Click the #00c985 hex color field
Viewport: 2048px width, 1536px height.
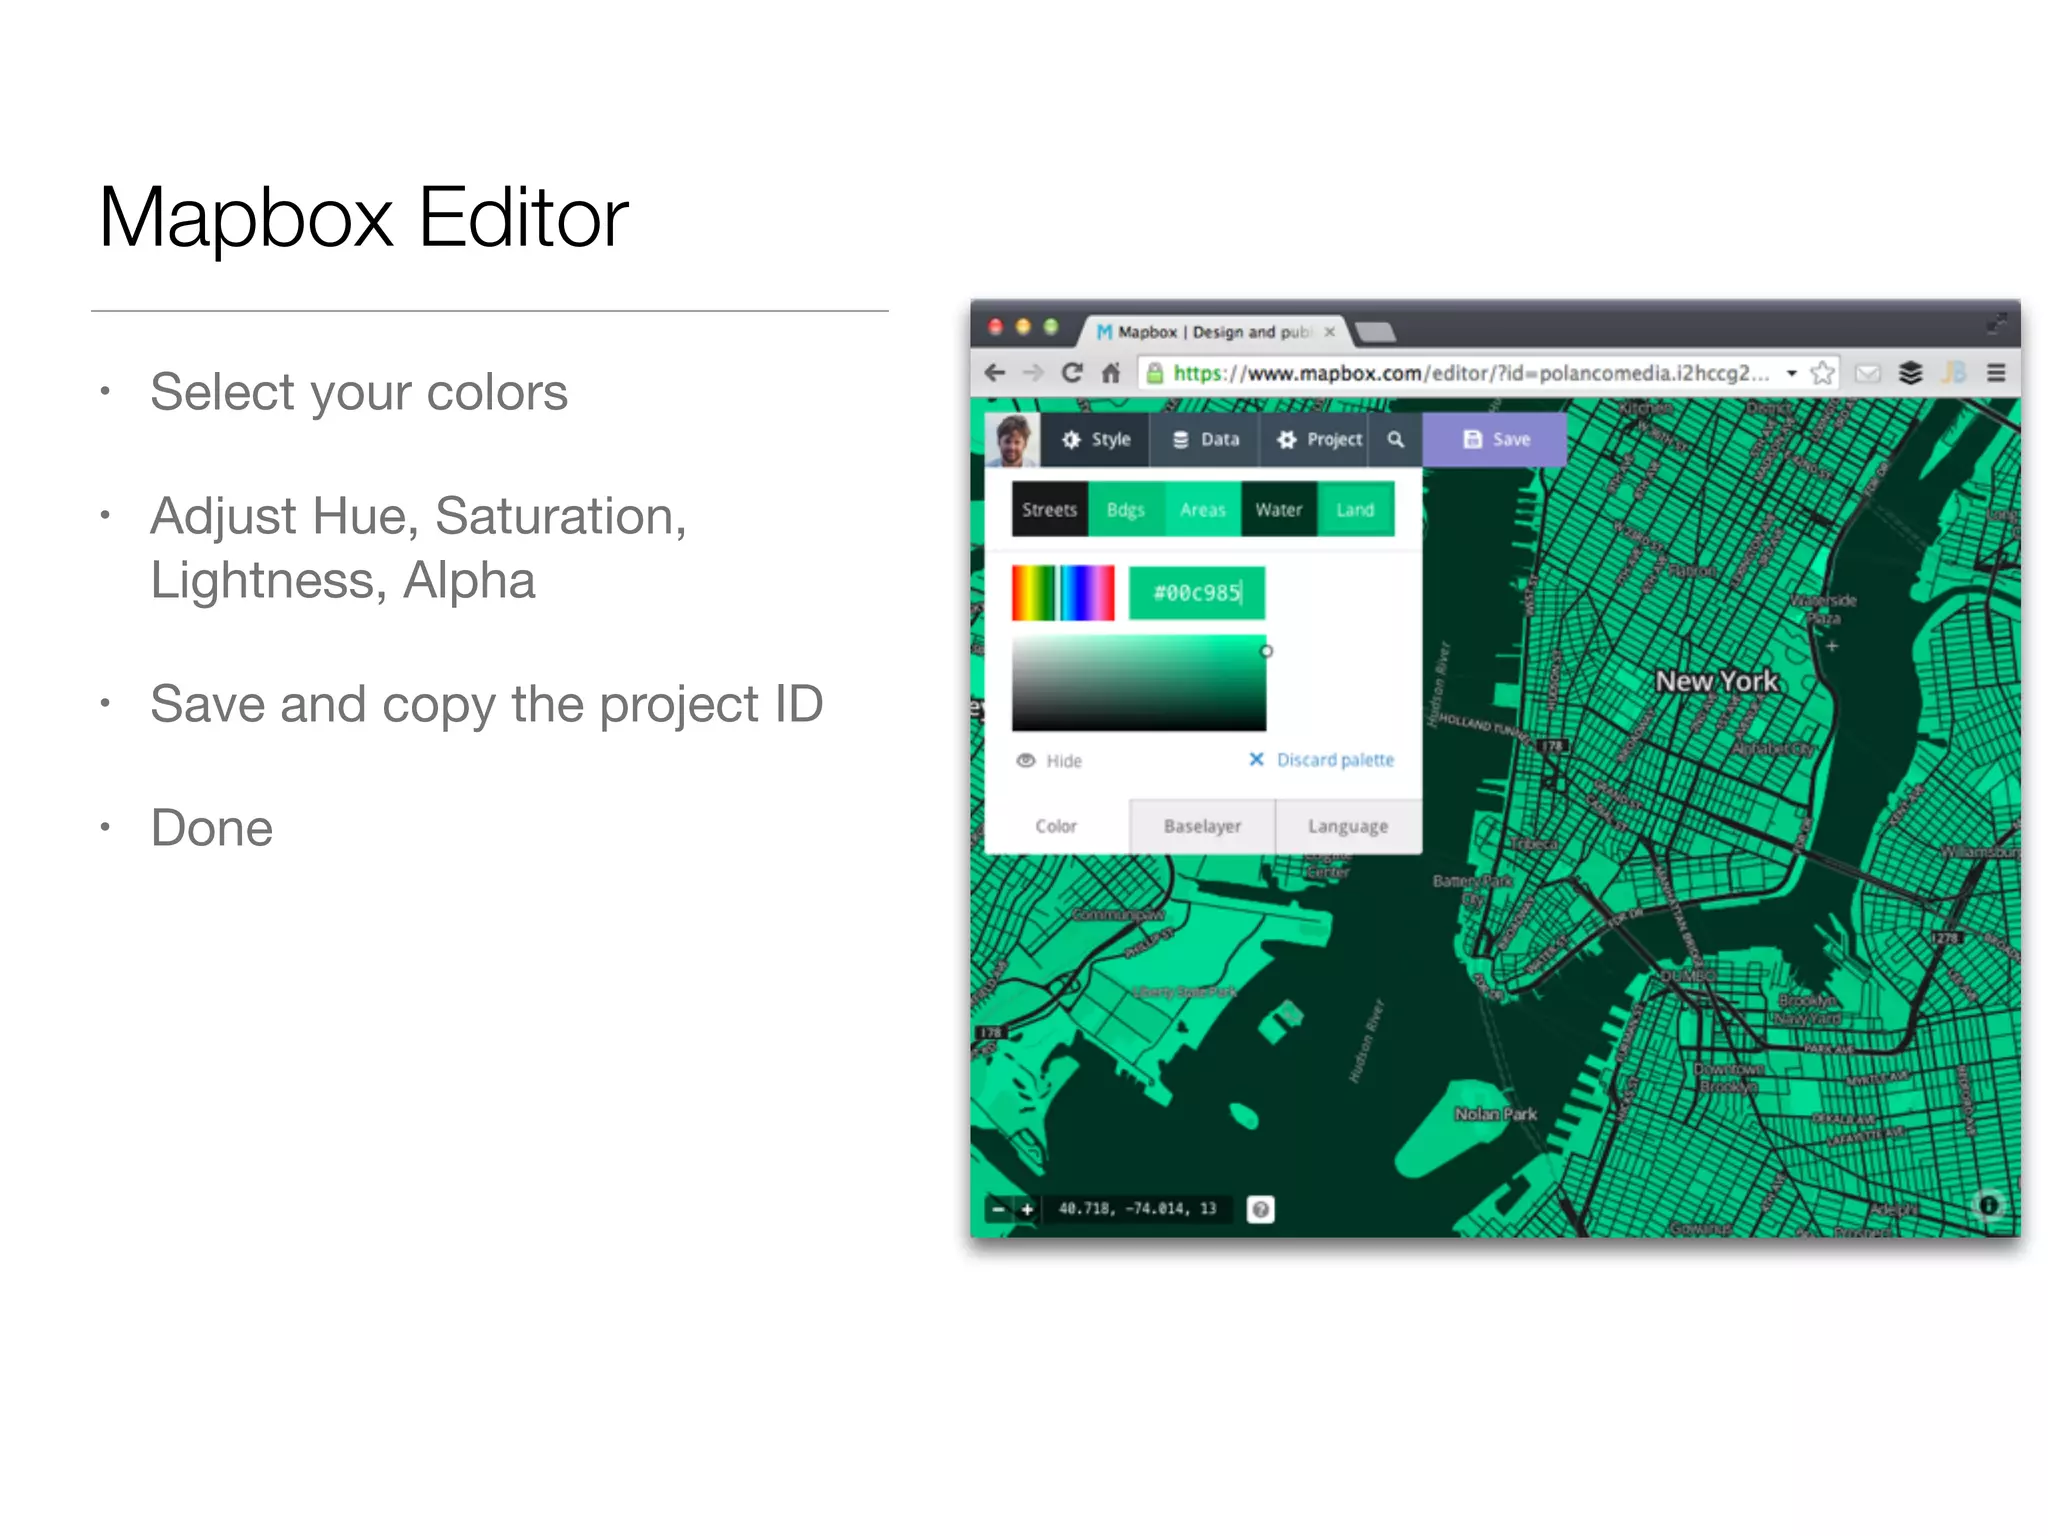click(x=1197, y=593)
